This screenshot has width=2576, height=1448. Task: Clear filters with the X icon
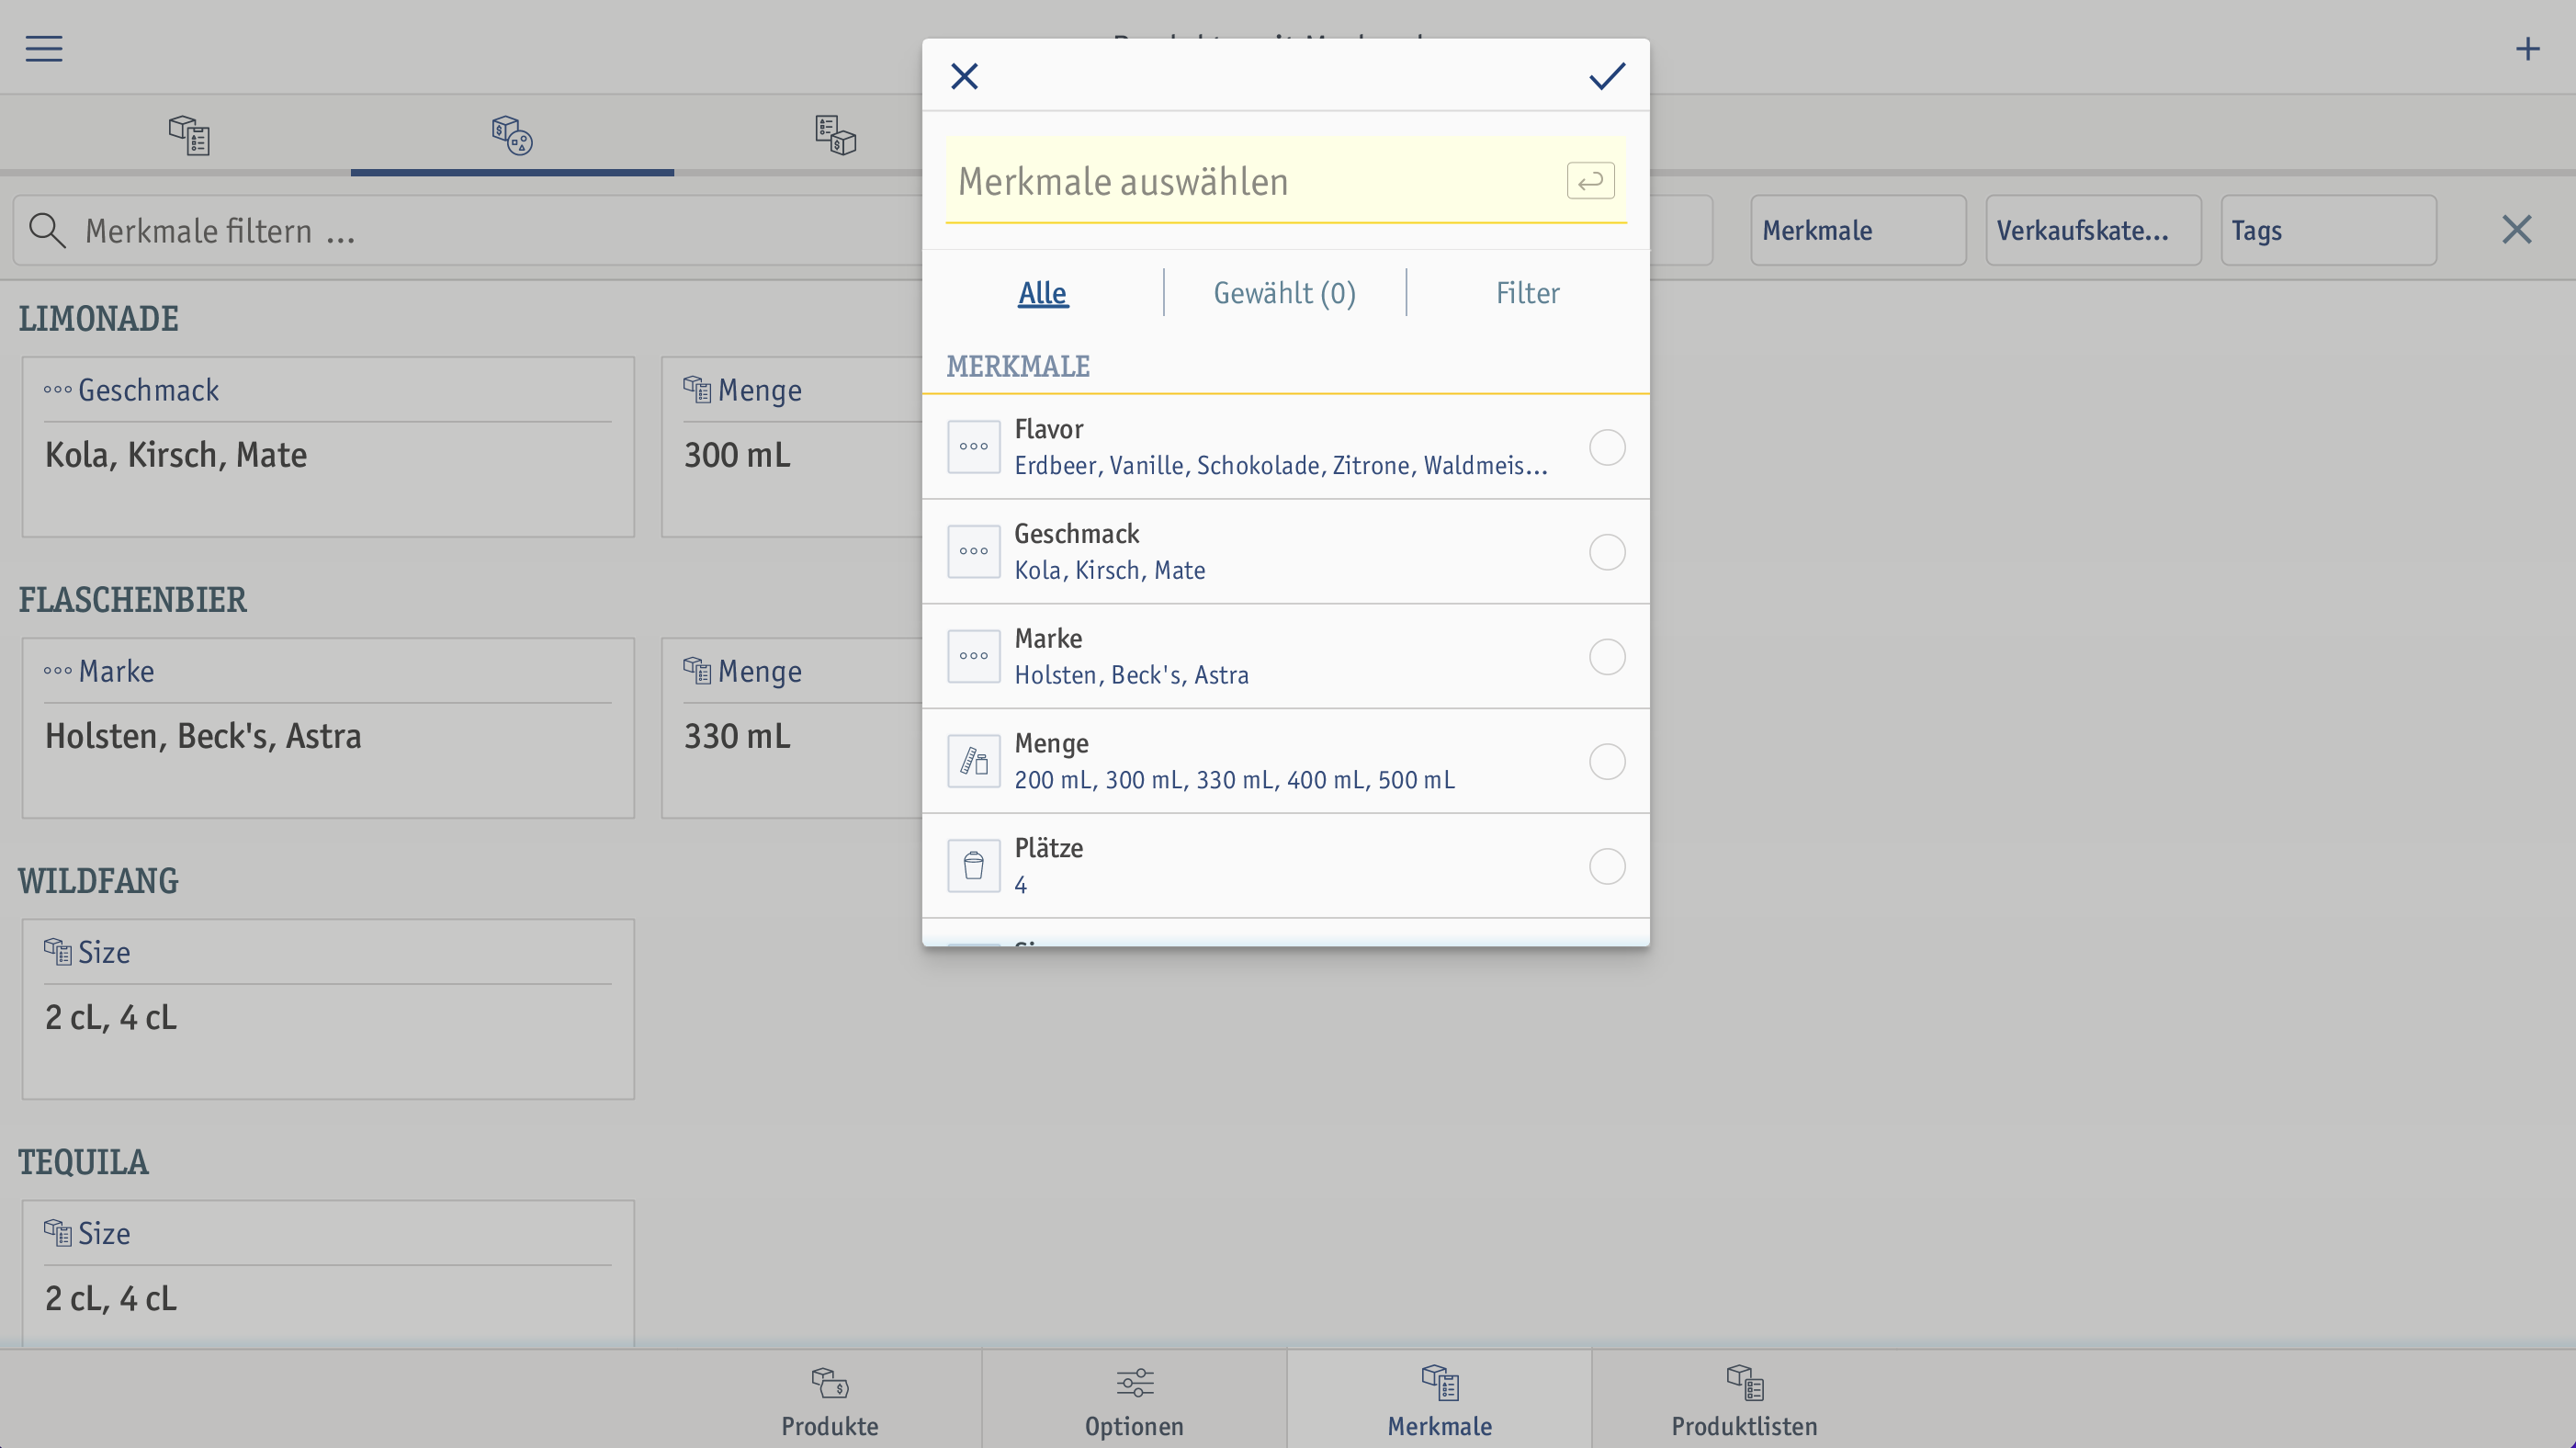[2517, 230]
